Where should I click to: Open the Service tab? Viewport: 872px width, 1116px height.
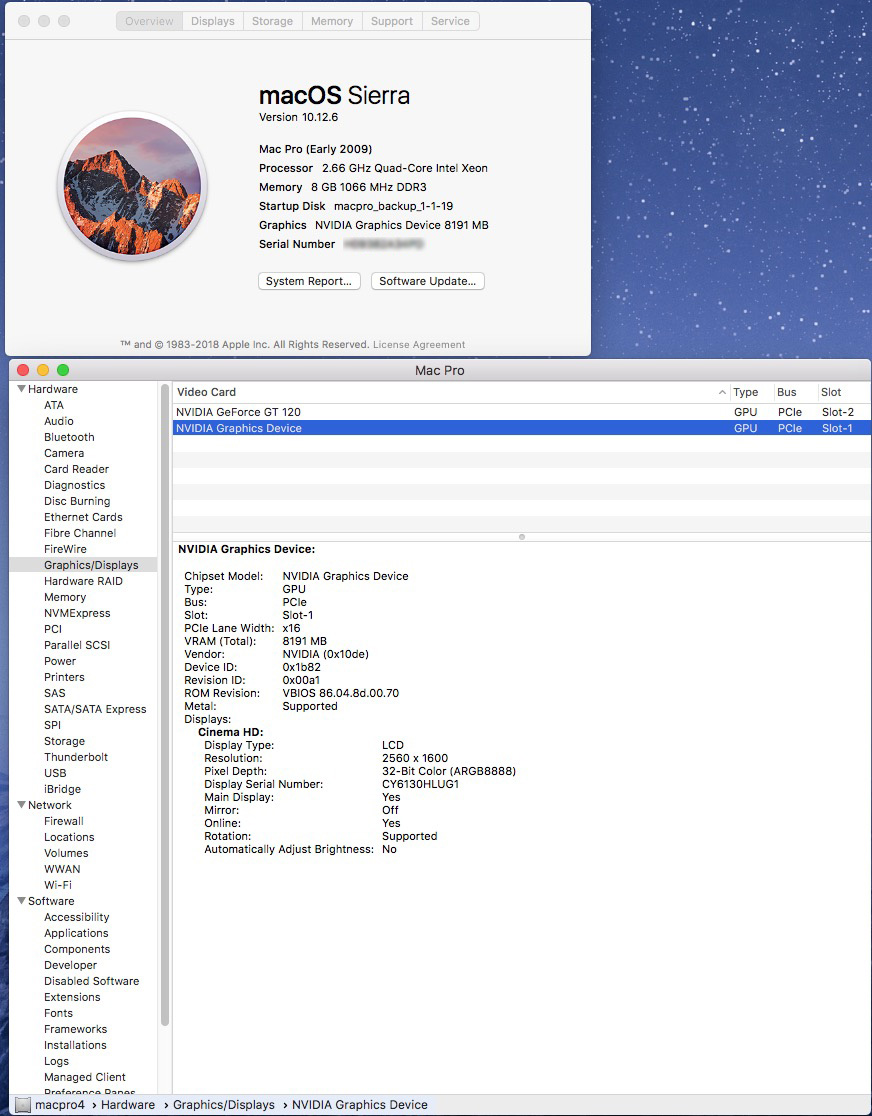click(x=451, y=21)
